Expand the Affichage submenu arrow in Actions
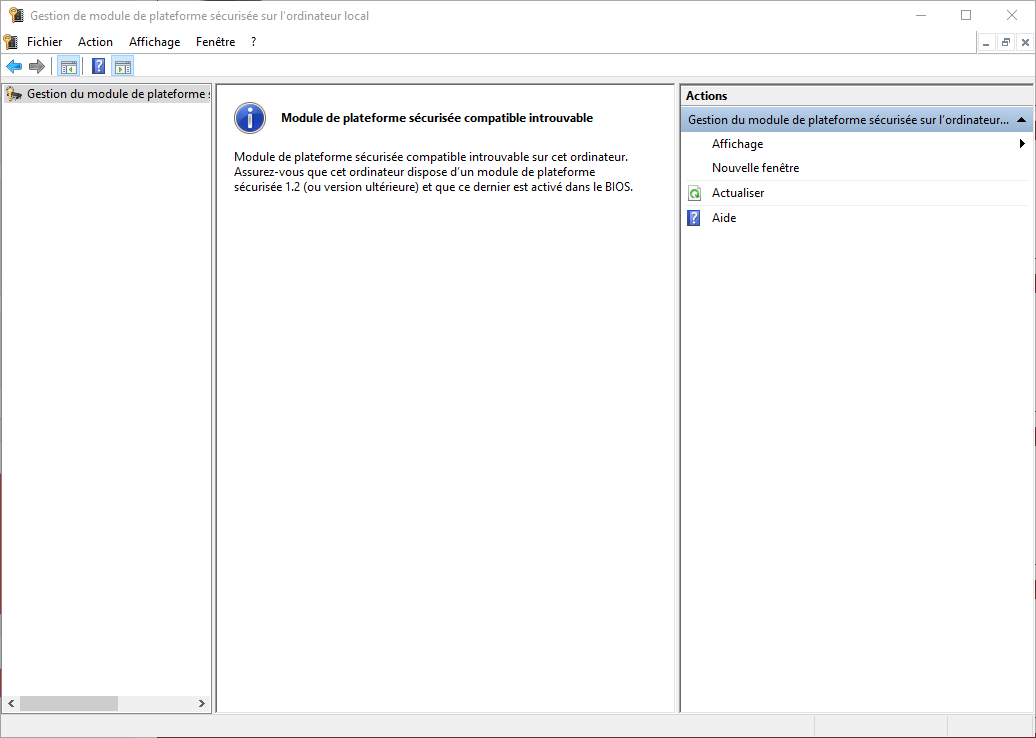Screen dimensions: 1036x738 point(1022,144)
